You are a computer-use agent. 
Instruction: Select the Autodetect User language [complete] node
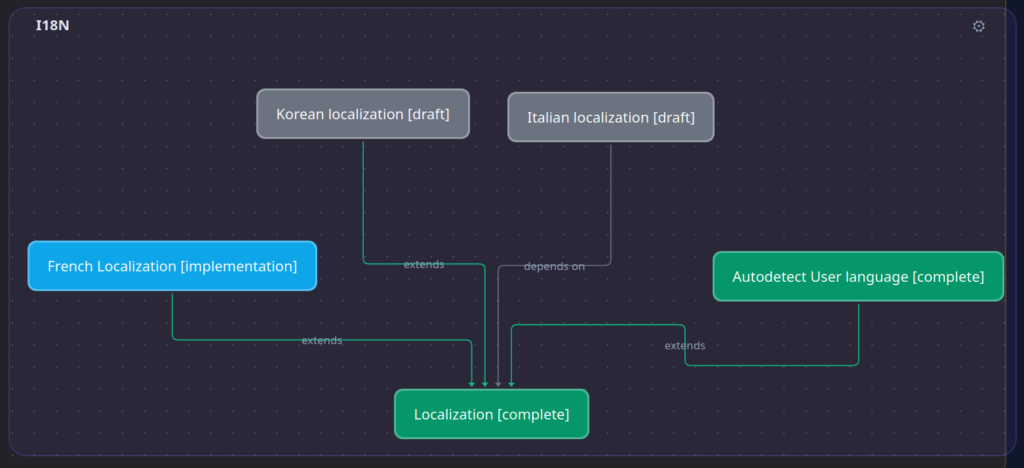(858, 276)
